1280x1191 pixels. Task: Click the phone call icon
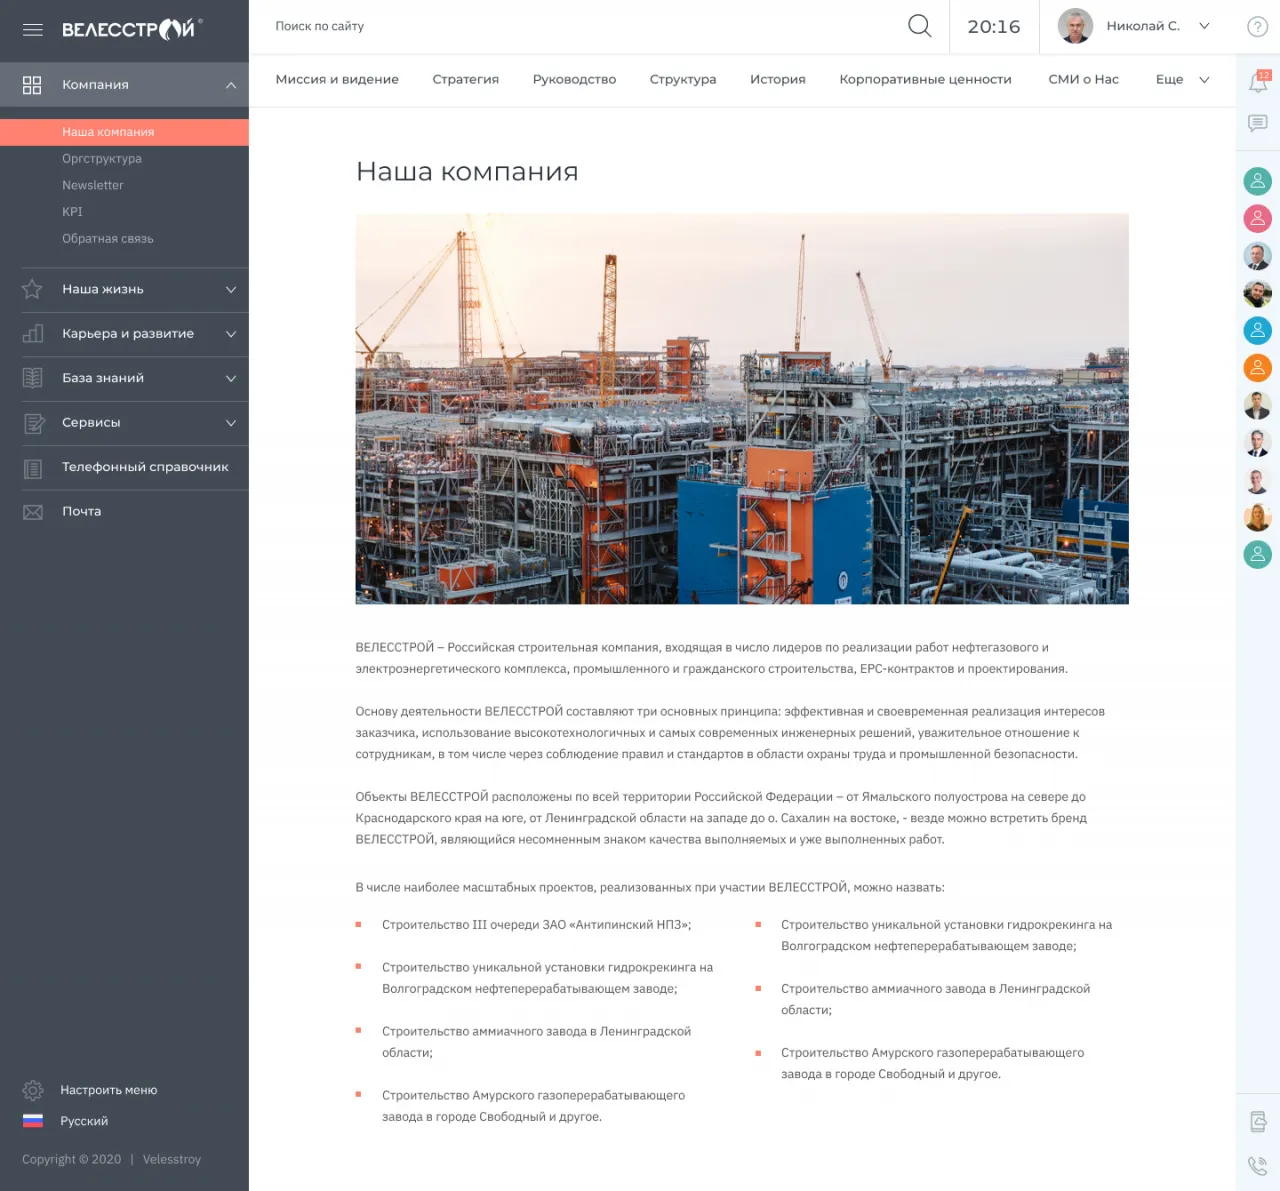(x=1258, y=1165)
